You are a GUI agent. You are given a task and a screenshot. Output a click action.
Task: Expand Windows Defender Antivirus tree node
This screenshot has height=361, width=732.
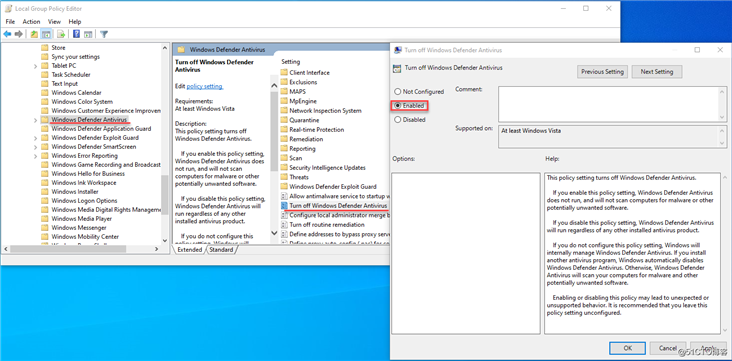[35, 120]
